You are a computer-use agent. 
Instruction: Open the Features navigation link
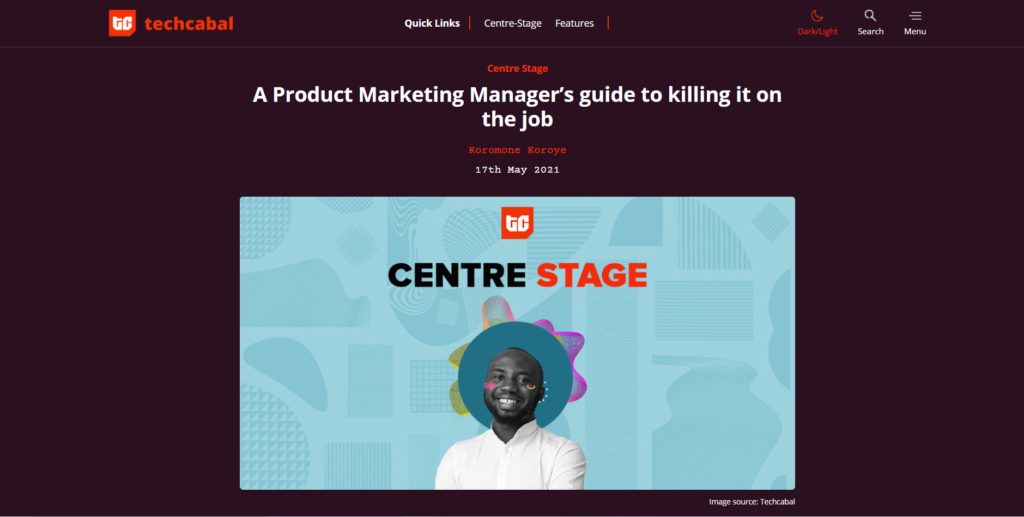[574, 23]
